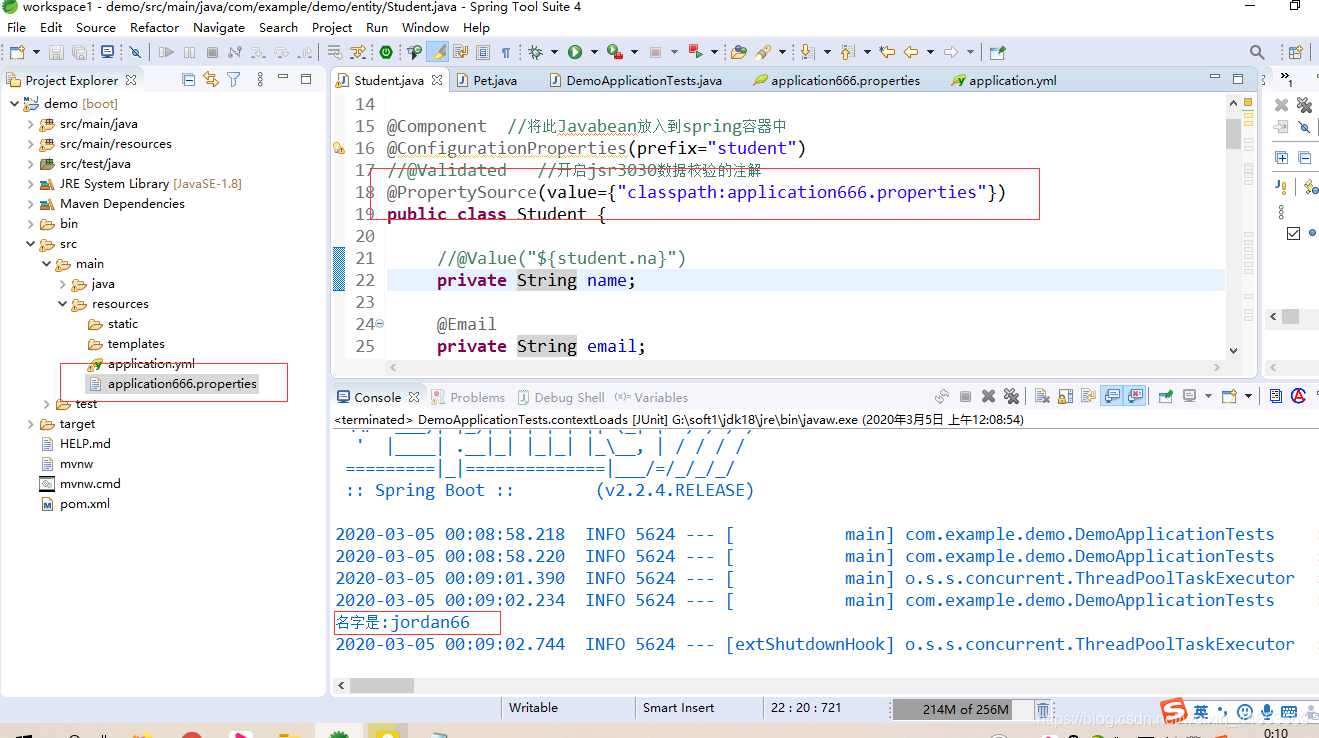Toggle console Word Wrap icon
The width and height of the screenshot is (1319, 738).
(1088, 397)
